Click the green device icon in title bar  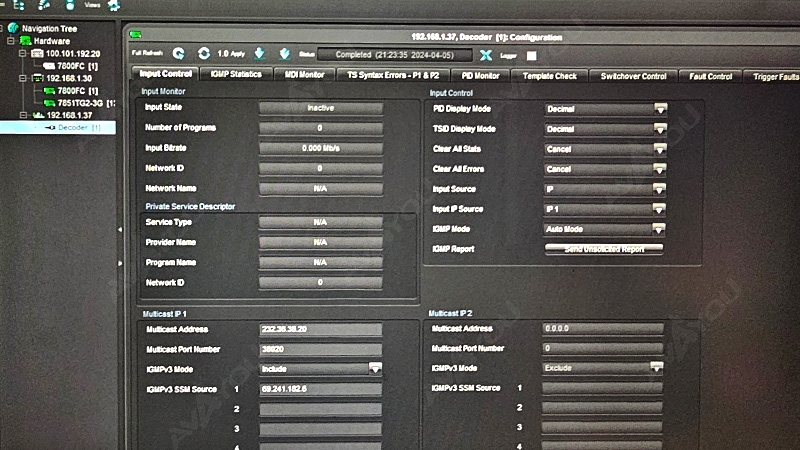tap(135, 36)
